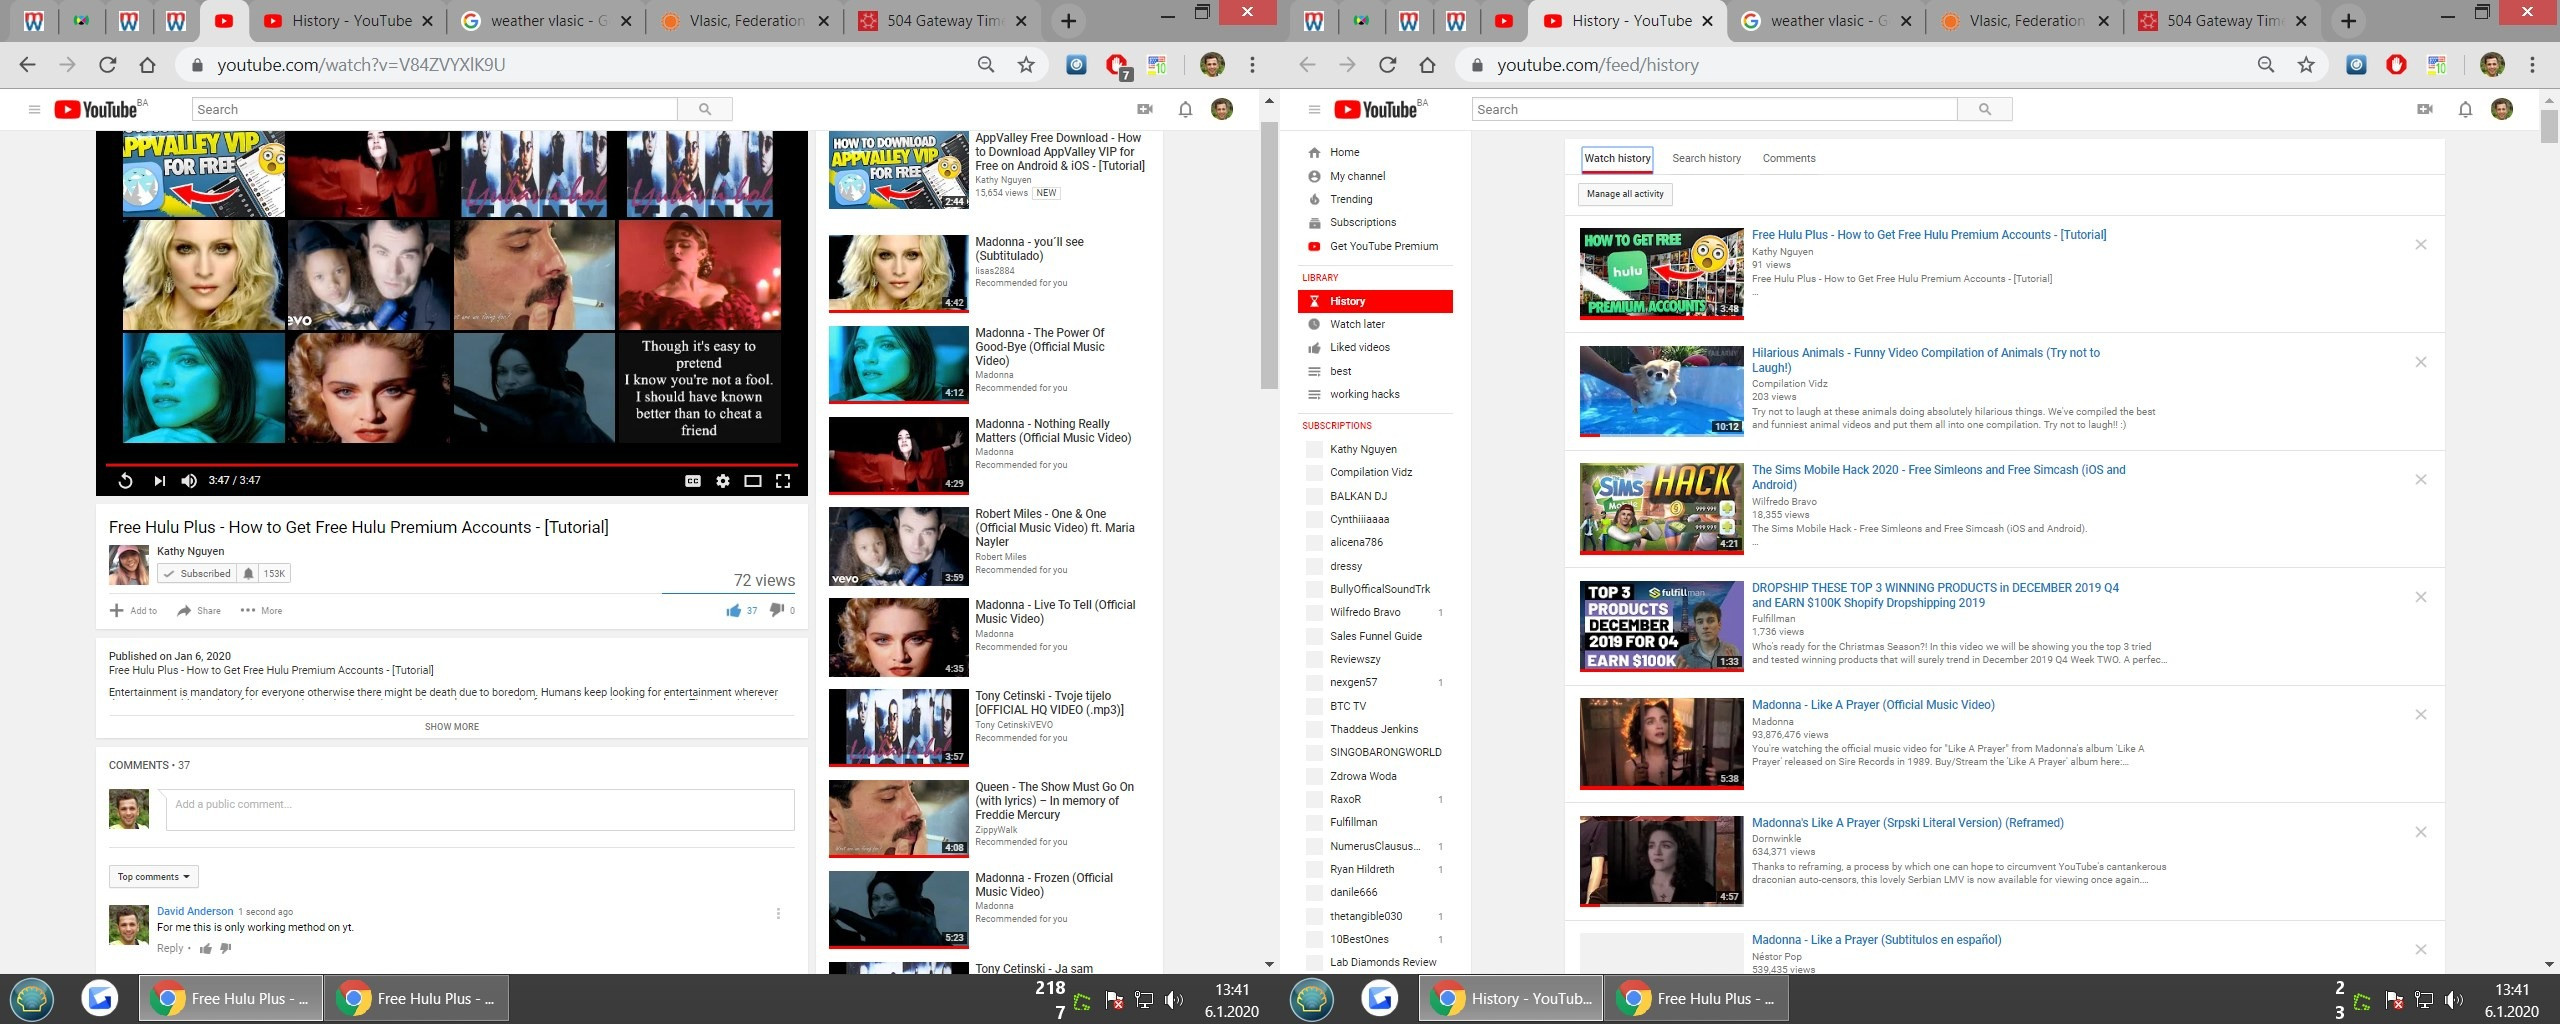Zoom icon in right window address bar
Screen dimensions: 2560x1024
2266,65
